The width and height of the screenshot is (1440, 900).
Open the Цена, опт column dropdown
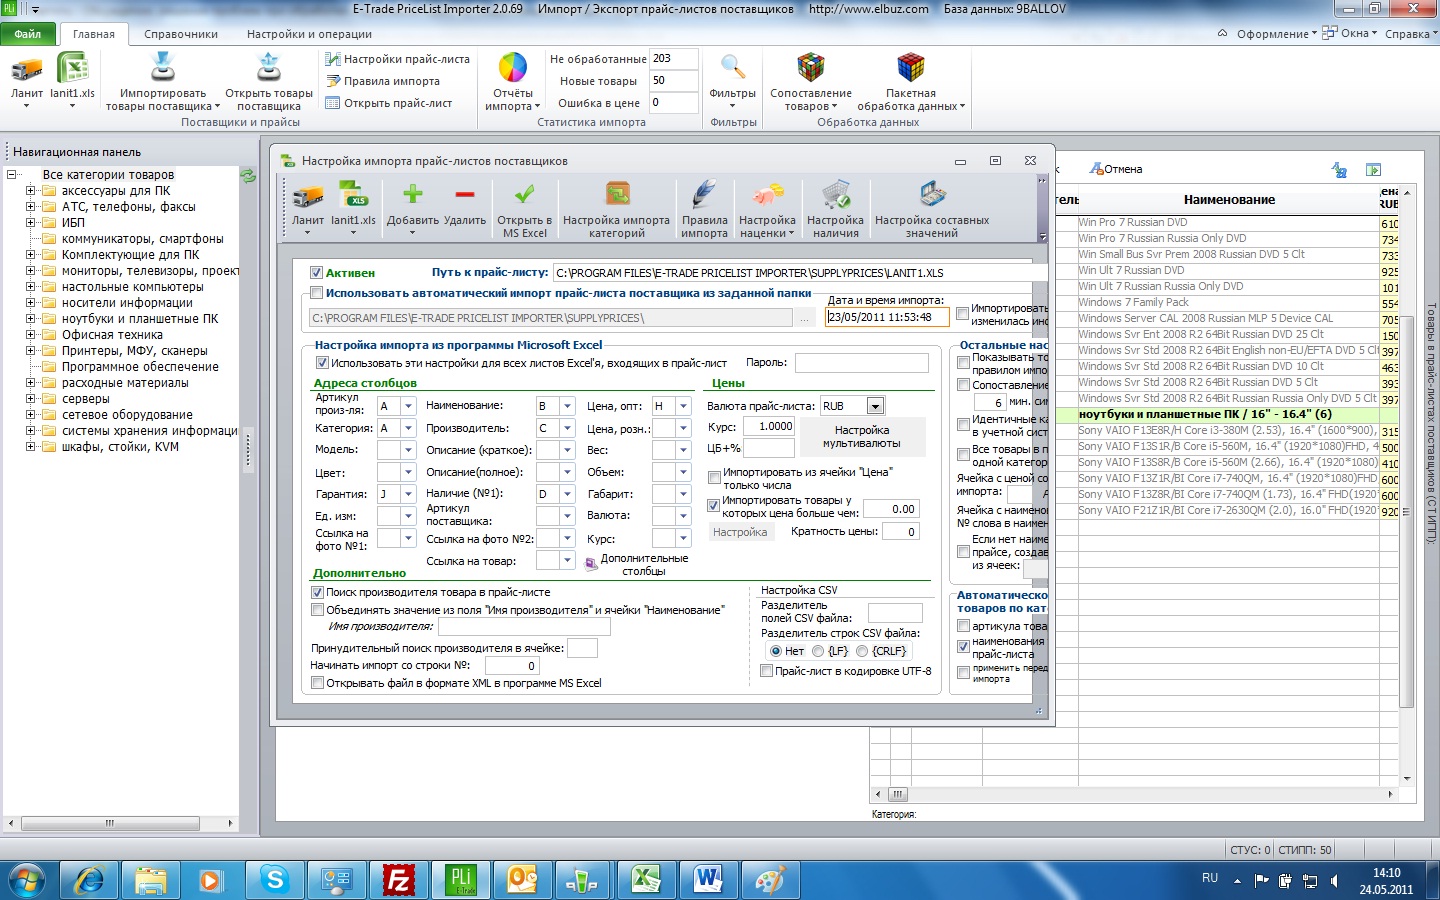pos(683,406)
